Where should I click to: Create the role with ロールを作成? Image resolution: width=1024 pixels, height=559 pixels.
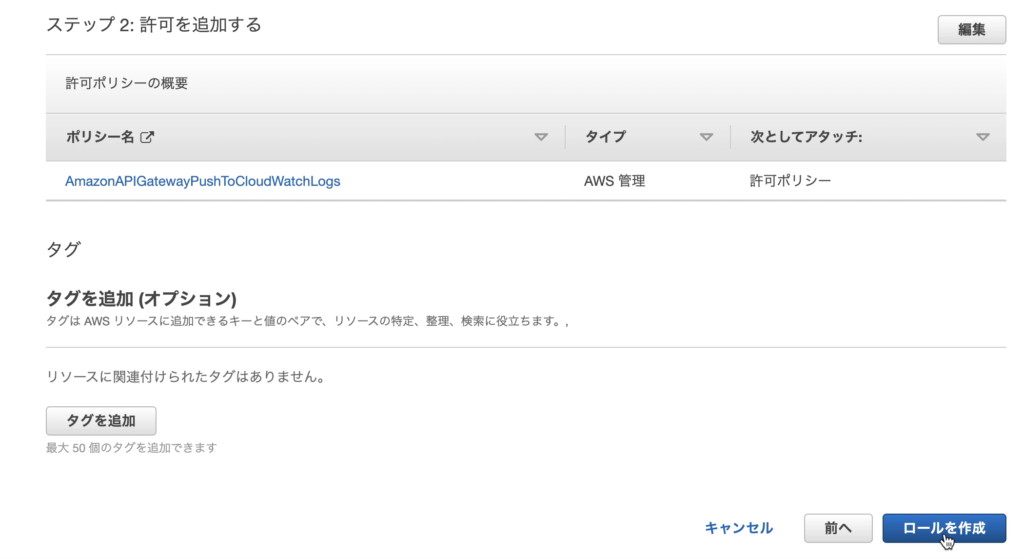click(944, 528)
